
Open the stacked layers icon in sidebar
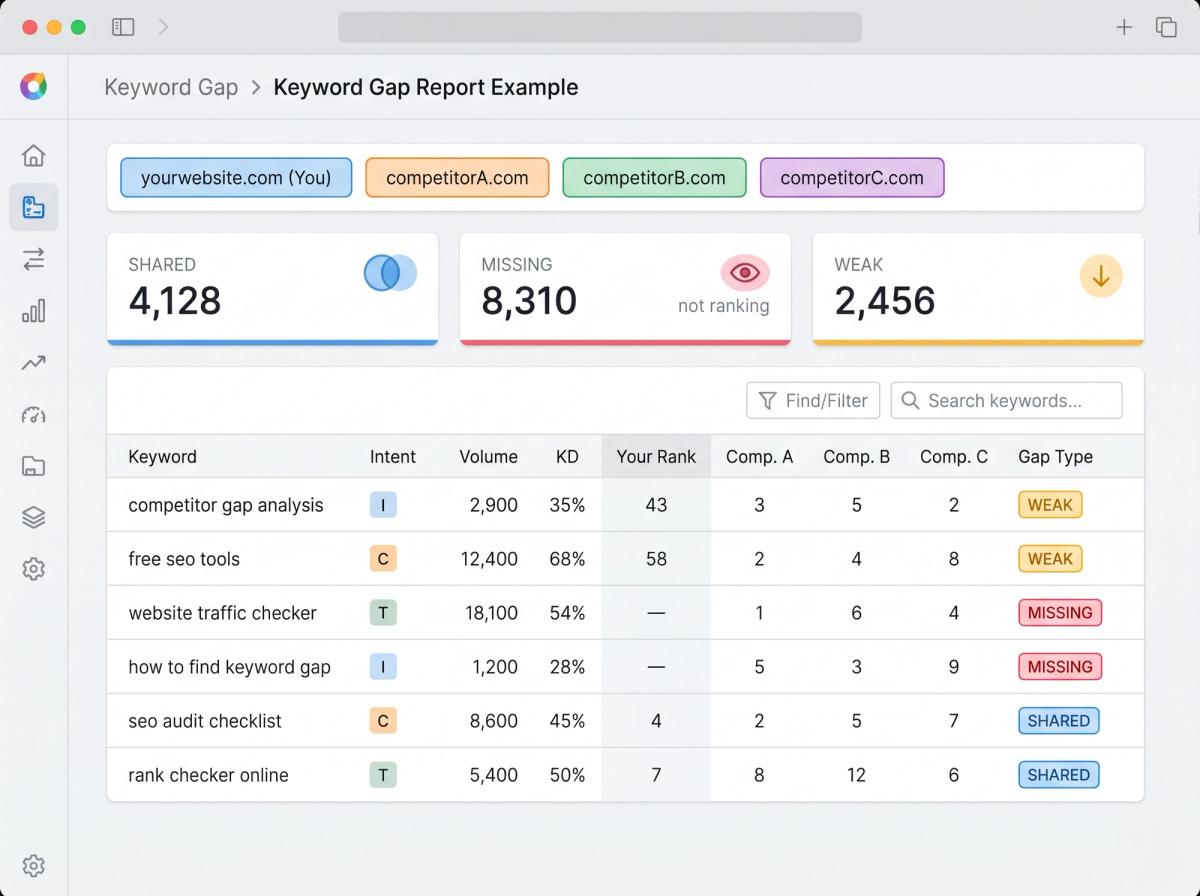coord(34,518)
